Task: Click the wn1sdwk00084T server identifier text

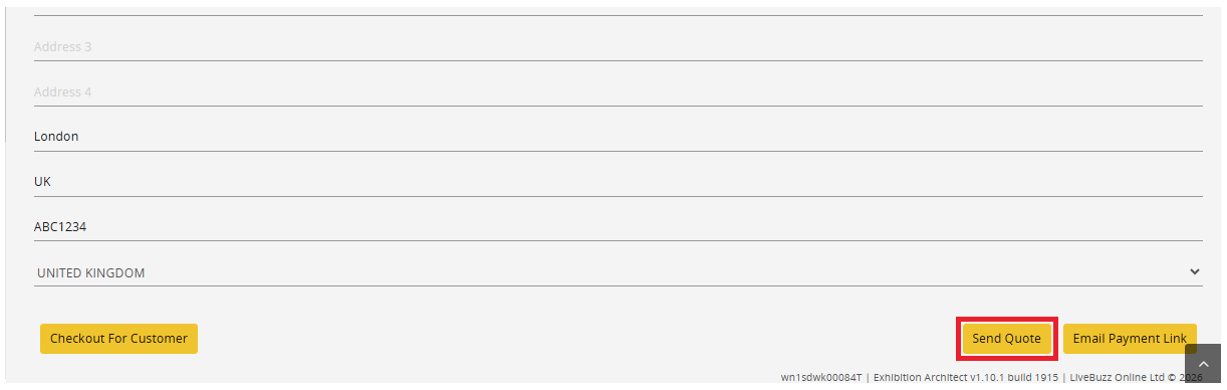Action: click(x=822, y=377)
